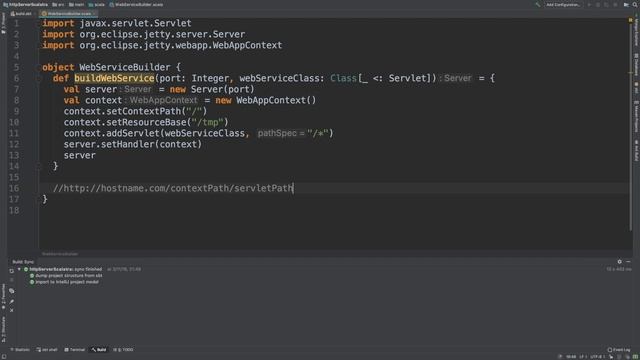Image resolution: width=640 pixels, height=360 pixels.
Task: Open the Project tool window stripe
Action: coord(3,24)
